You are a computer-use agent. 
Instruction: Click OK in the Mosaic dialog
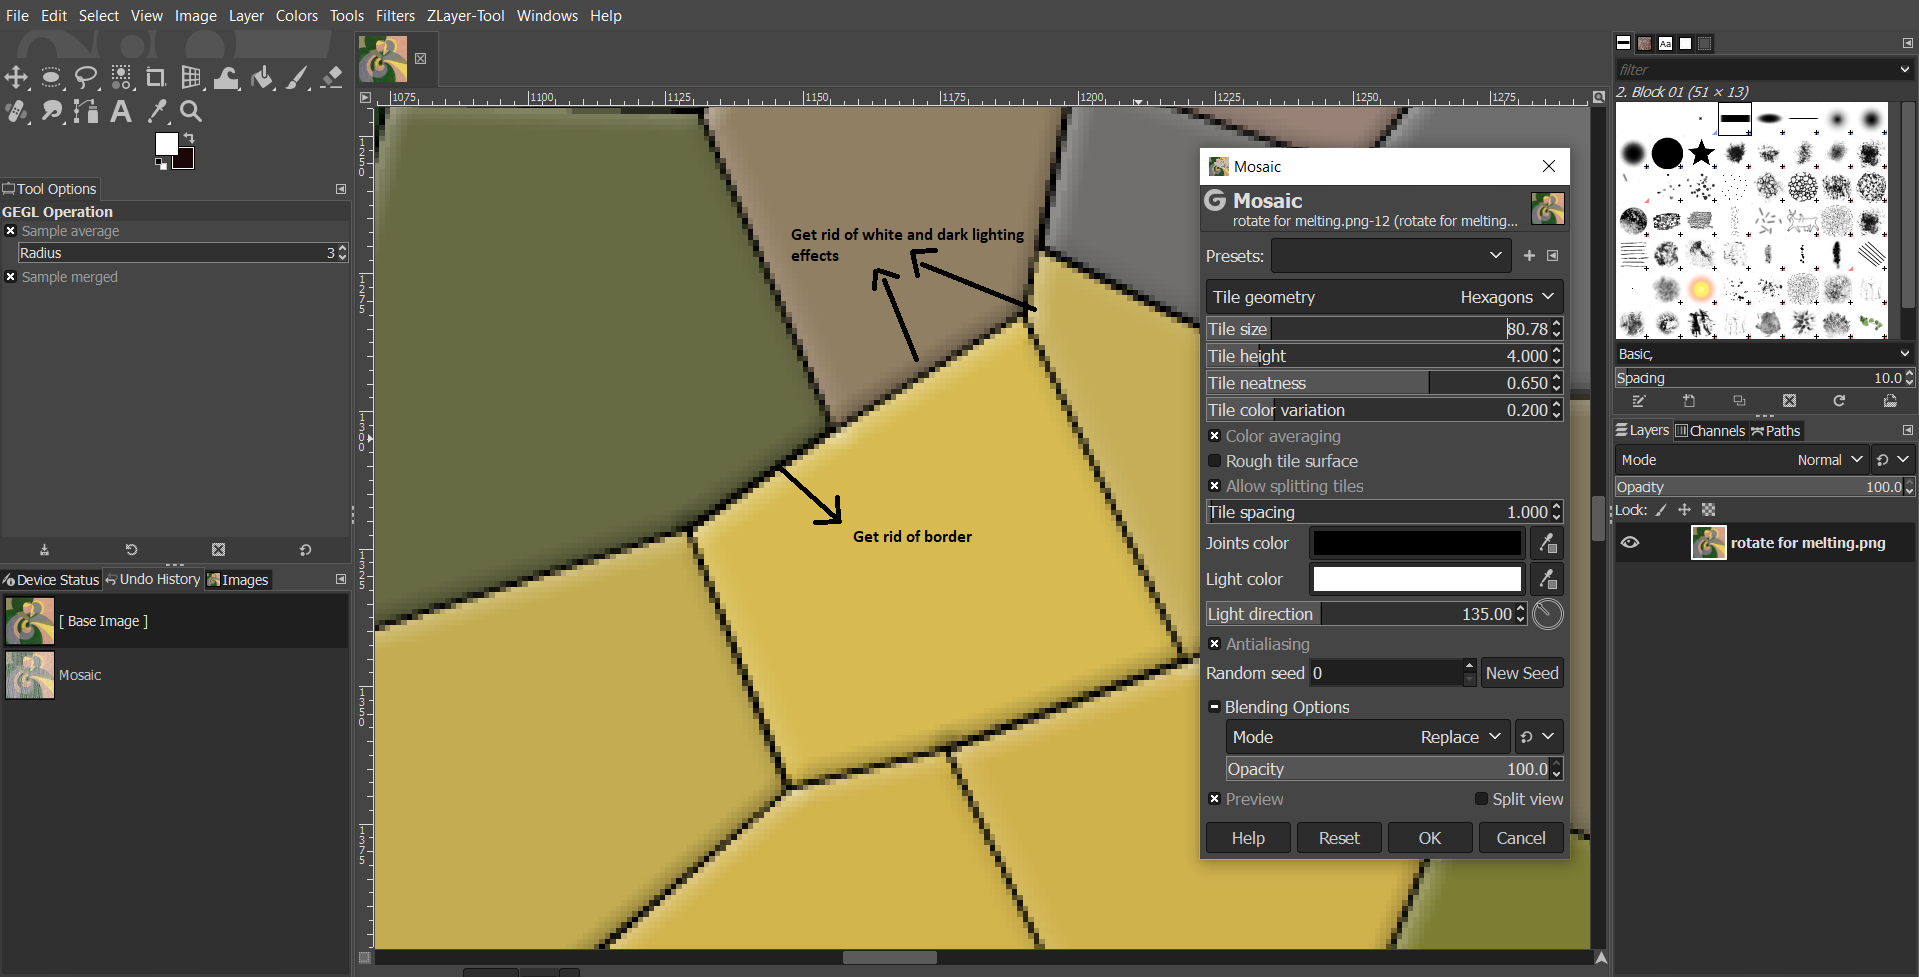pyautogui.click(x=1430, y=838)
